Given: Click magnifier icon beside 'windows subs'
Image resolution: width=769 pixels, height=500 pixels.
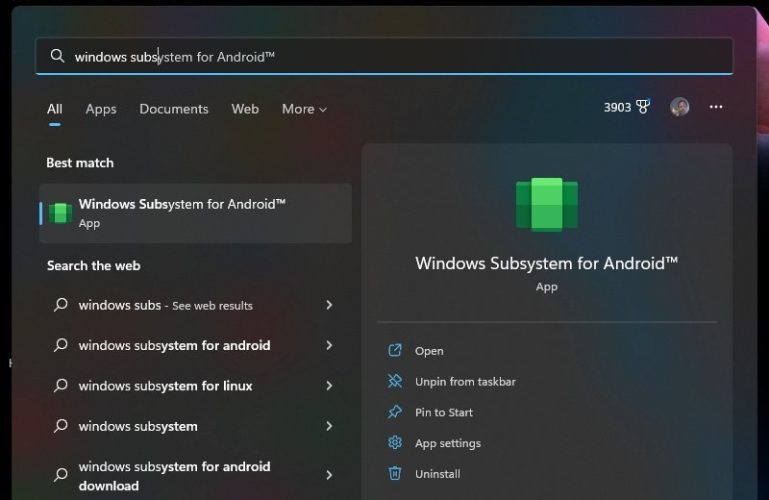Looking at the screenshot, I should pos(60,305).
